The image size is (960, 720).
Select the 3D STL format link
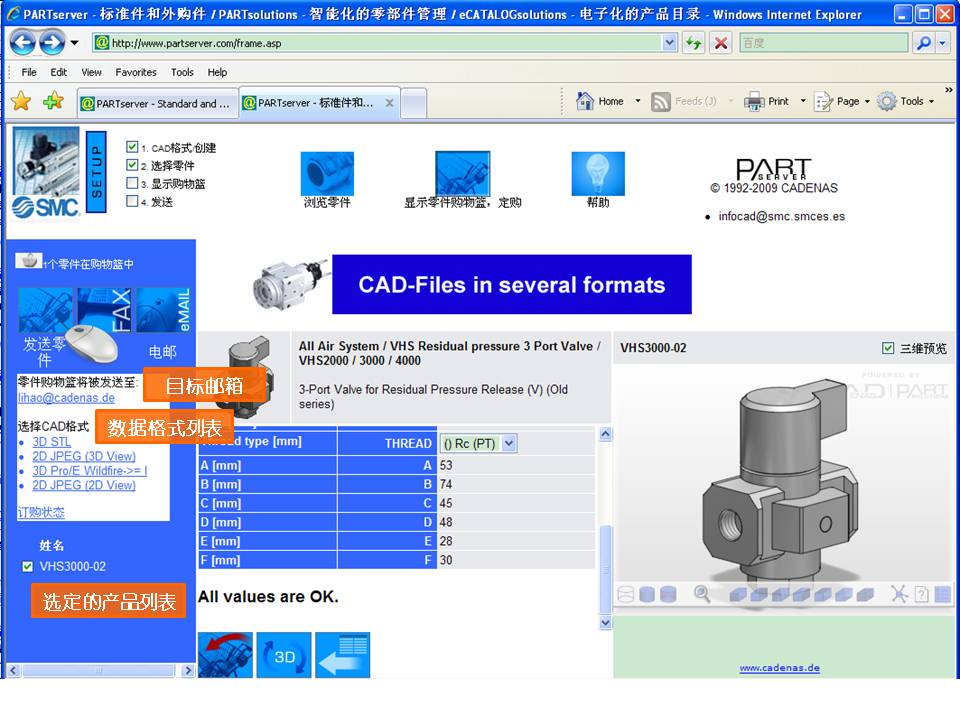pos(51,441)
